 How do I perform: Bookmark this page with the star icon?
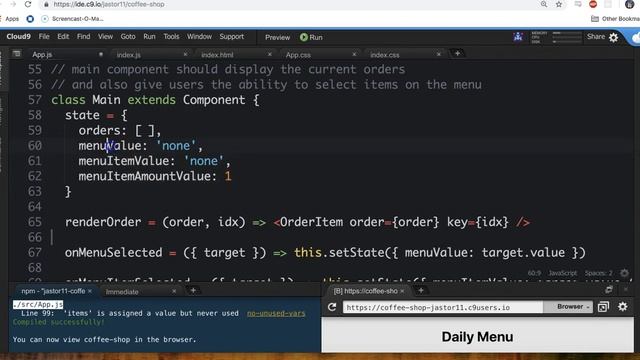[x=559, y=4]
